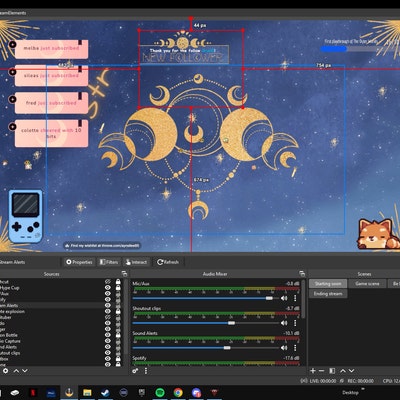Refresh the selected browser source

pos(168,262)
